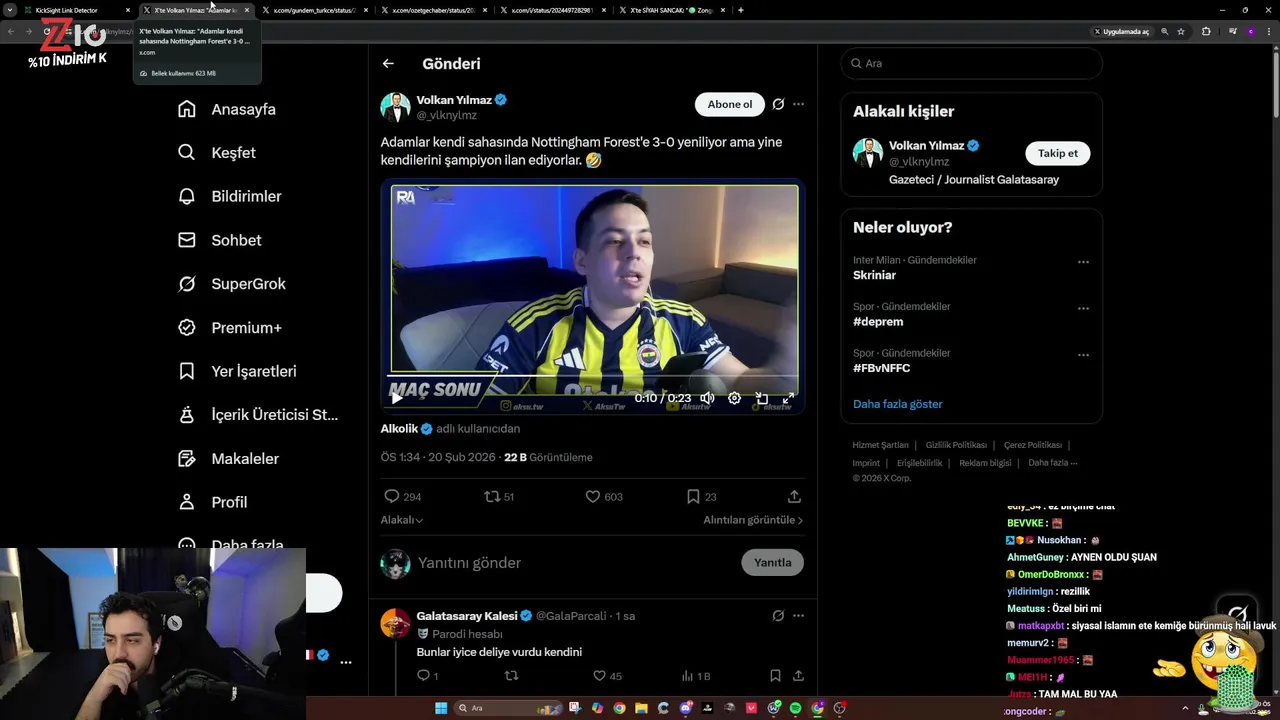The width and height of the screenshot is (1280, 720).
Task: Follow Volkan Yılmaz with Takip et
Action: [1057, 153]
